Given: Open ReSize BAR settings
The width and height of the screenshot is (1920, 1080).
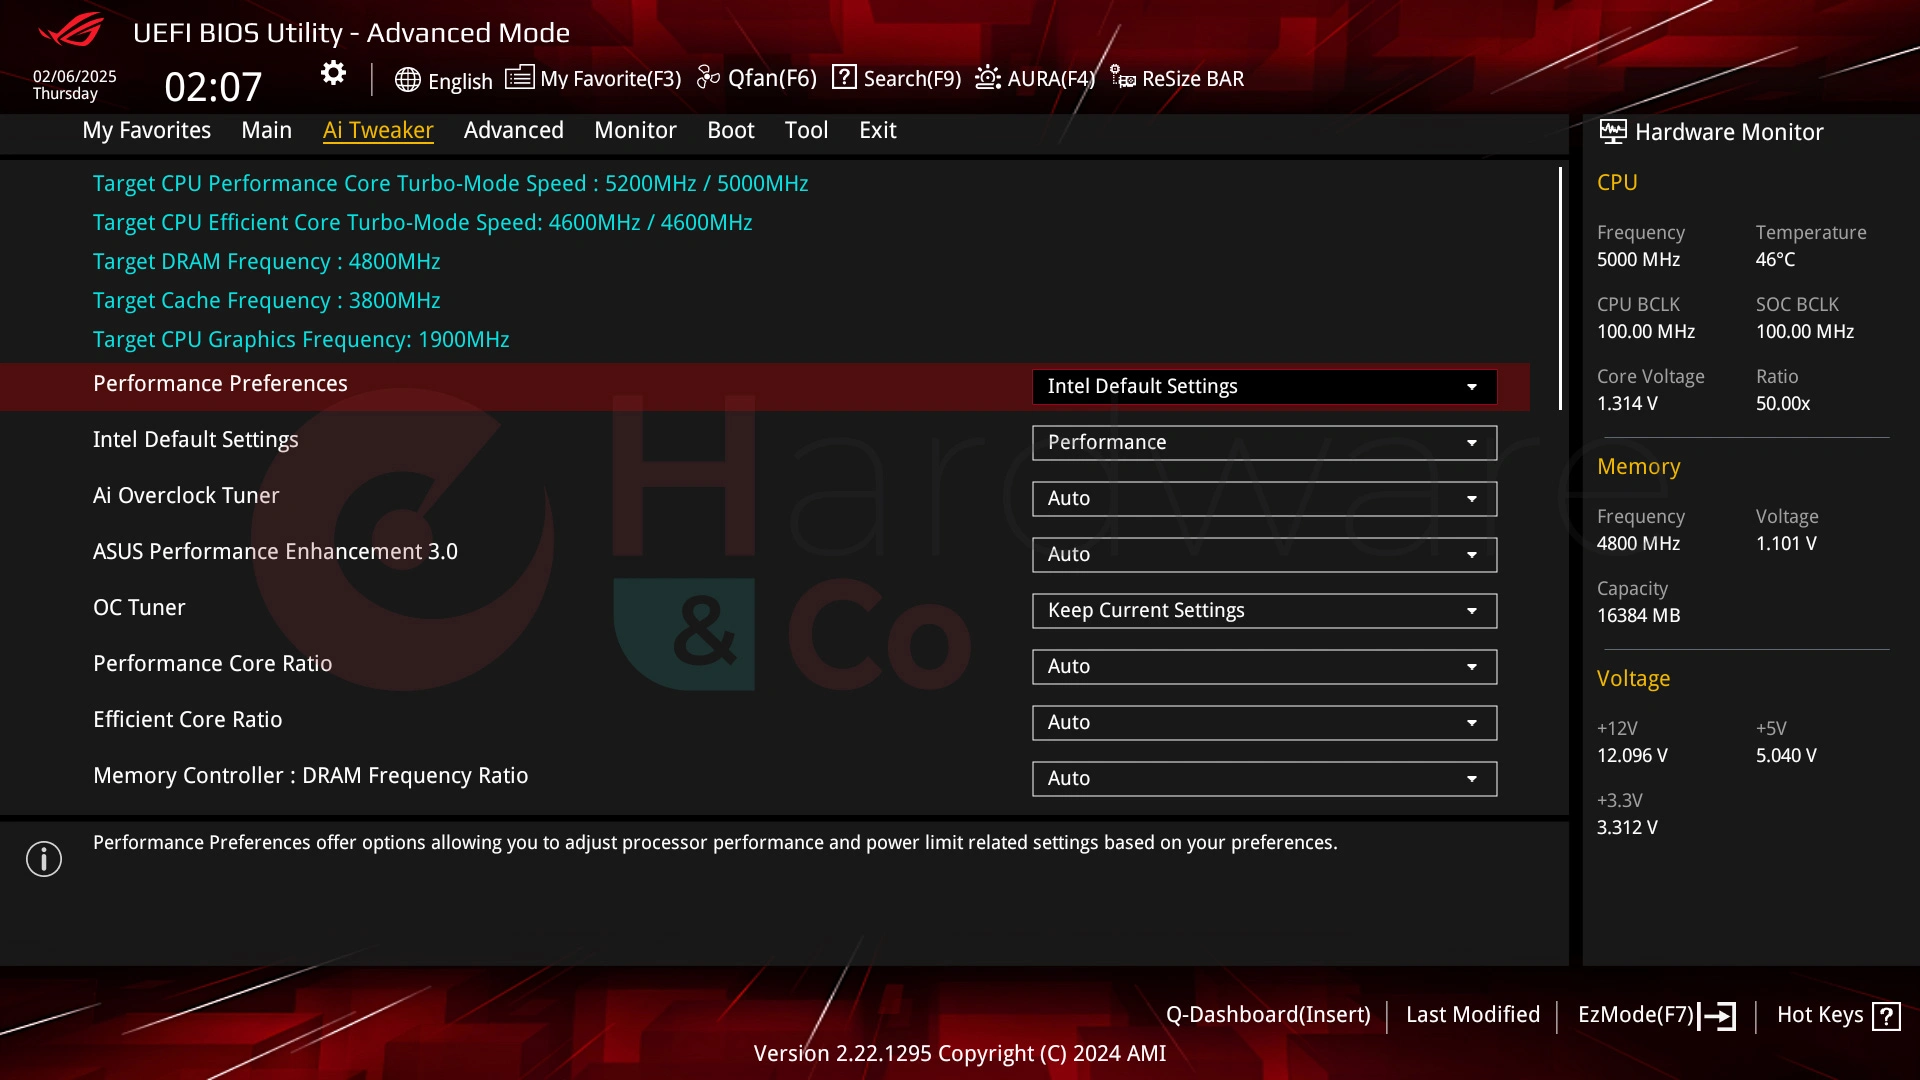Looking at the screenshot, I should pyautogui.click(x=1178, y=78).
